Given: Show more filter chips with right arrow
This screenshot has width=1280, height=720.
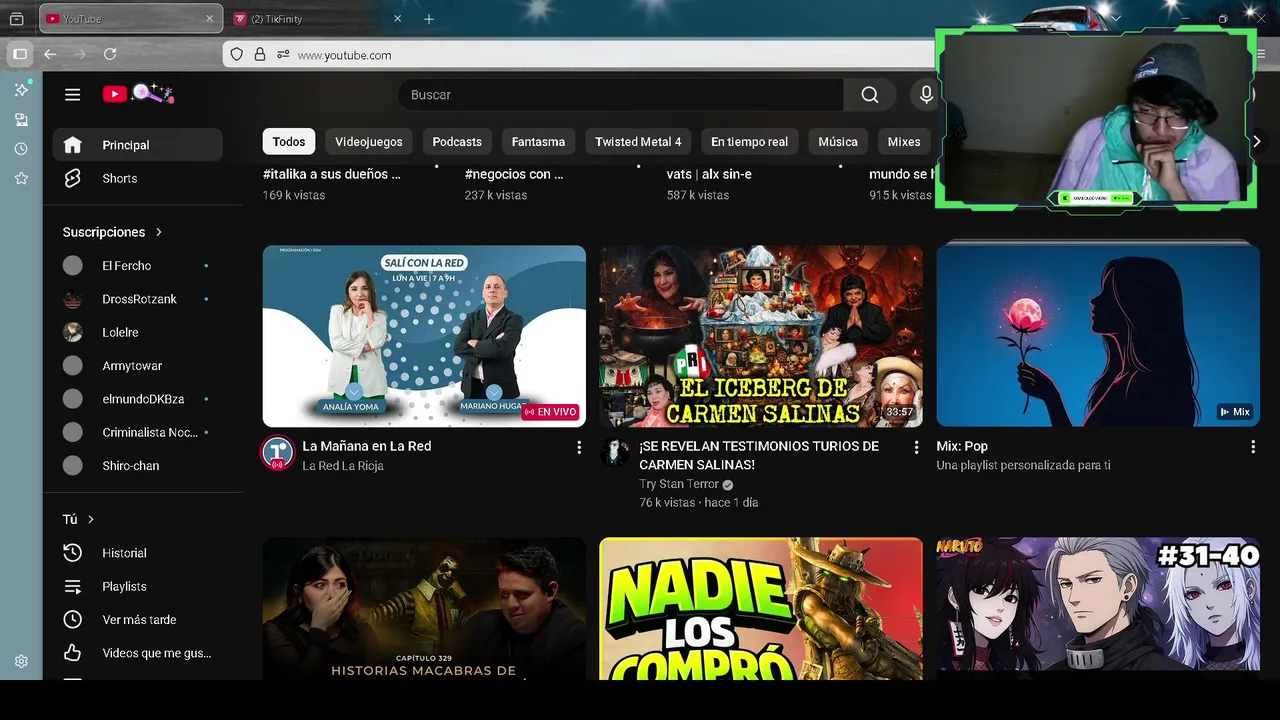Looking at the screenshot, I should (1257, 142).
